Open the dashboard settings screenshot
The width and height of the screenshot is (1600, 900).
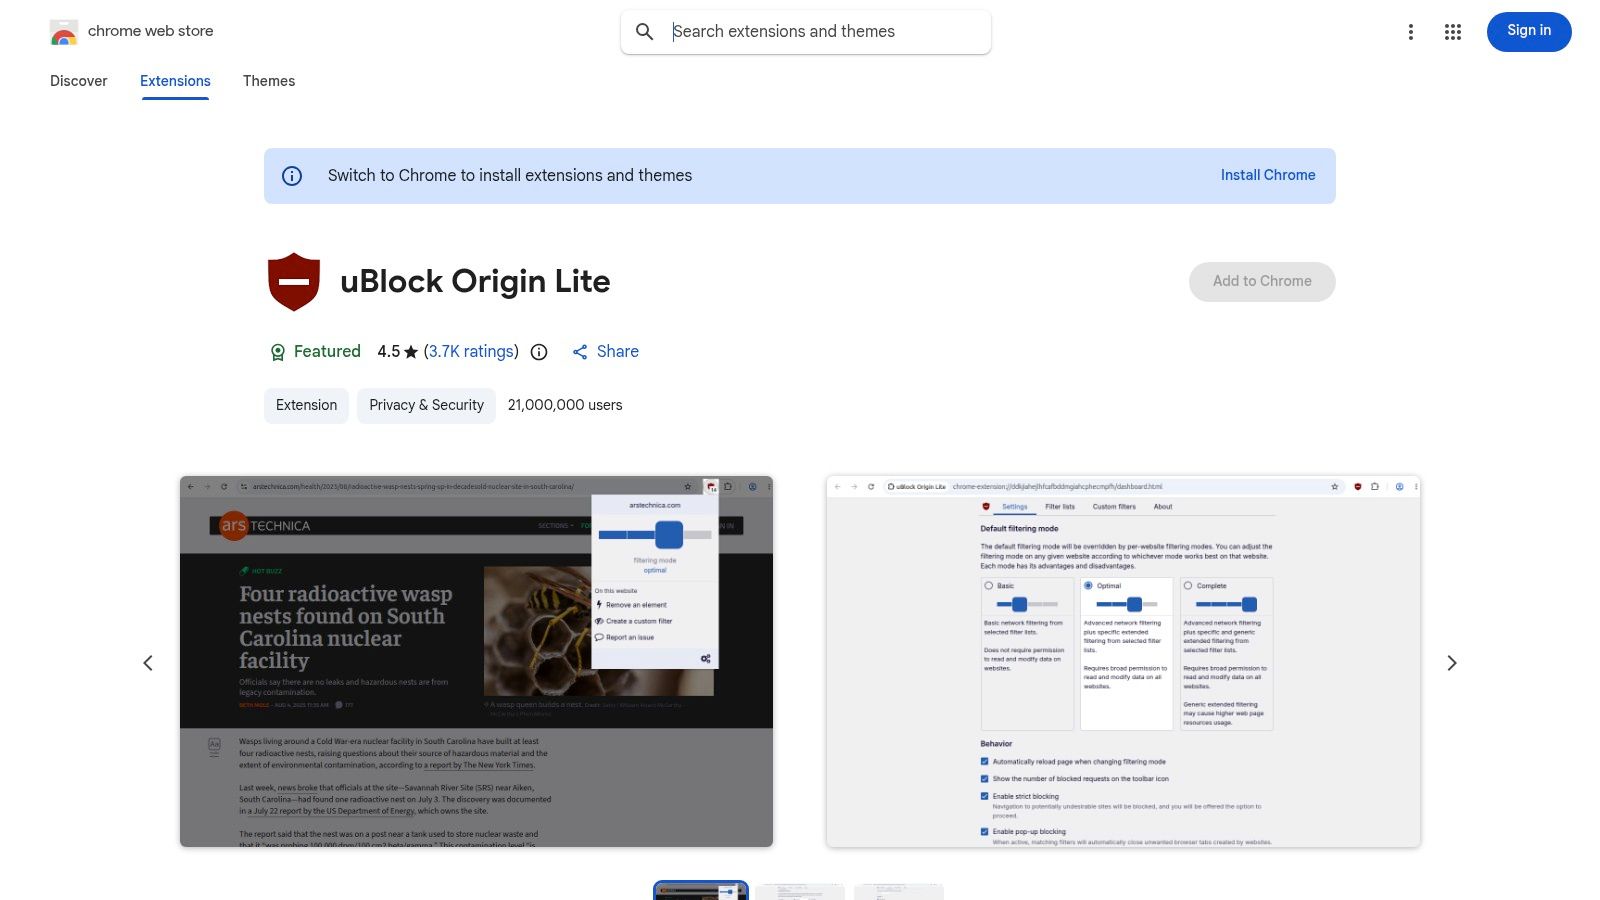pos(1123,662)
